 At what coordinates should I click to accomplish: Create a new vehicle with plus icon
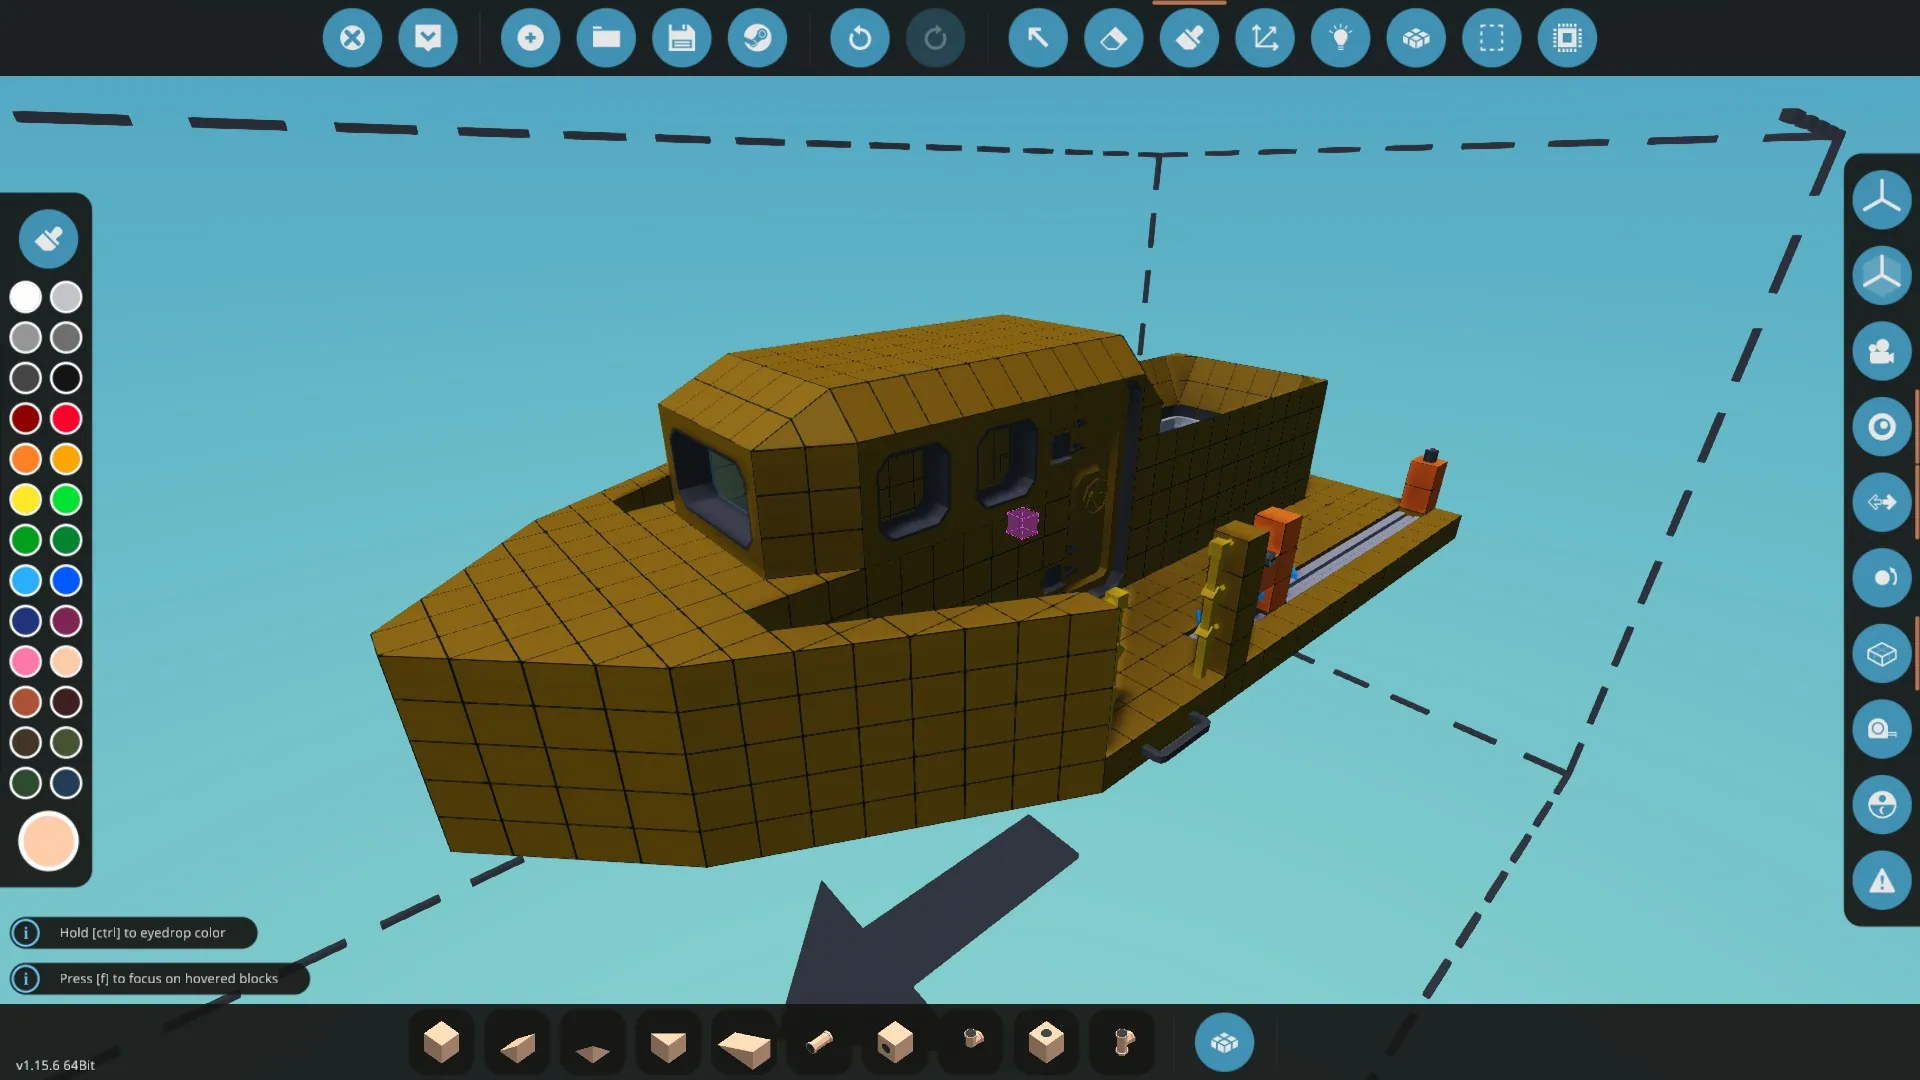530,38
